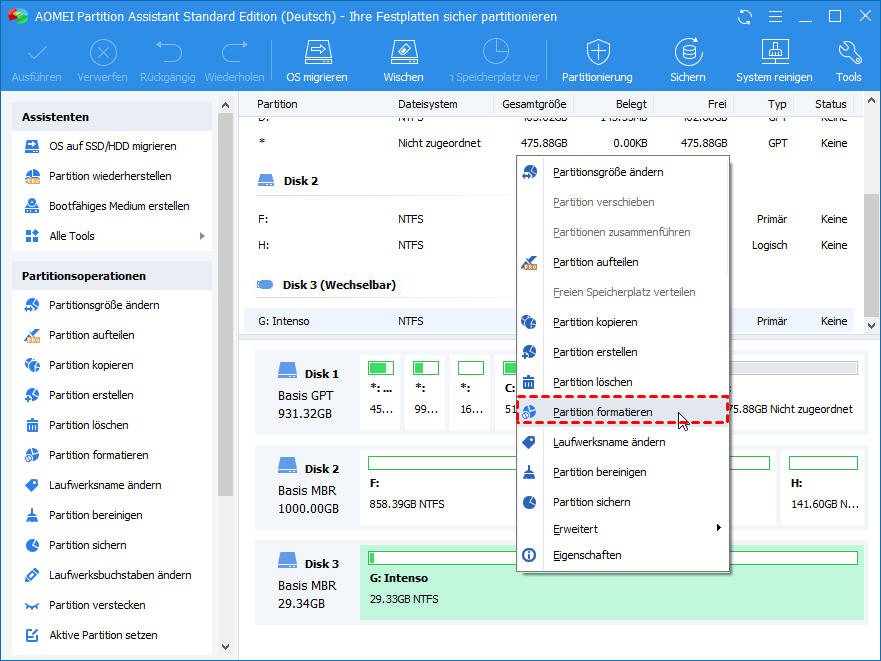The height and width of the screenshot is (661, 881).
Task: Click OS auf SSD/HDD migrieren icon in sidebar
Action: [32, 146]
